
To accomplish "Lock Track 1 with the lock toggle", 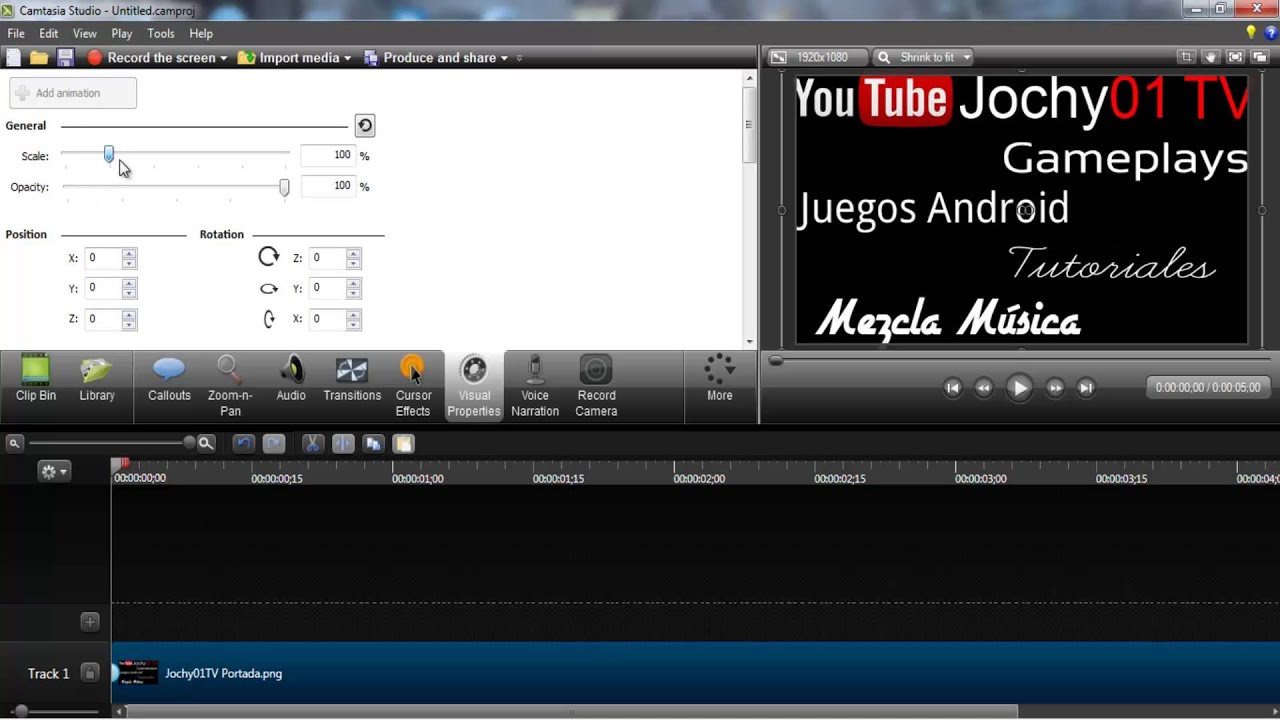I will tap(90, 673).
